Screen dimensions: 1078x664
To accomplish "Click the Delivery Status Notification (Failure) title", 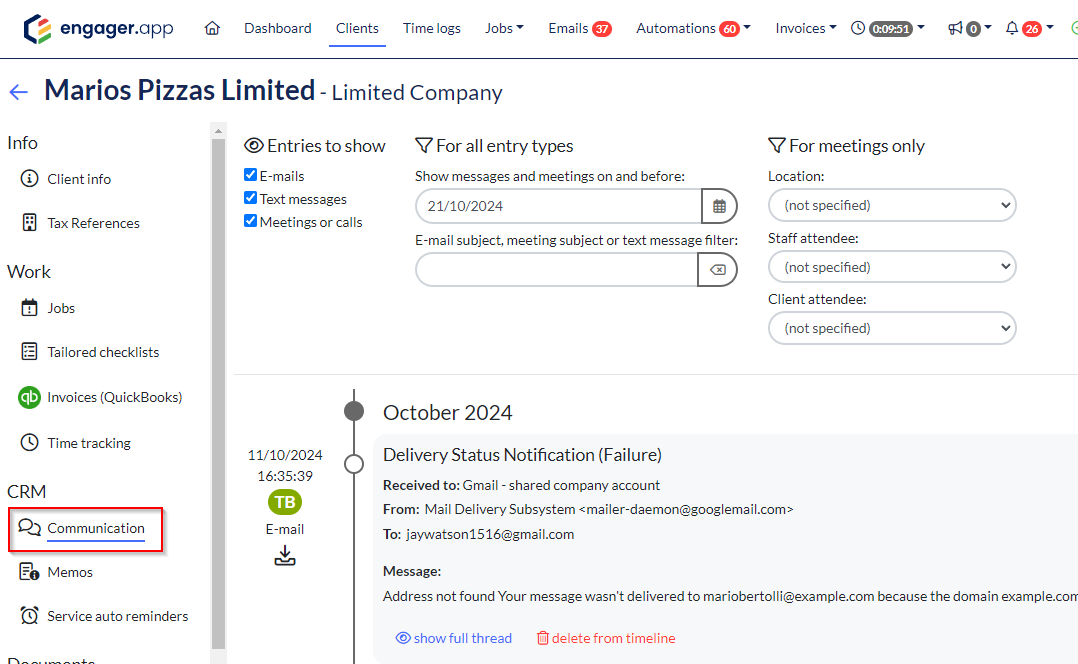I will point(522,455).
